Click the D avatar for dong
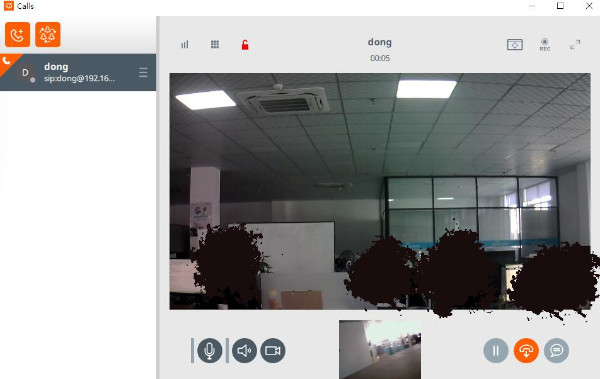600x379 pixels. coord(26,72)
